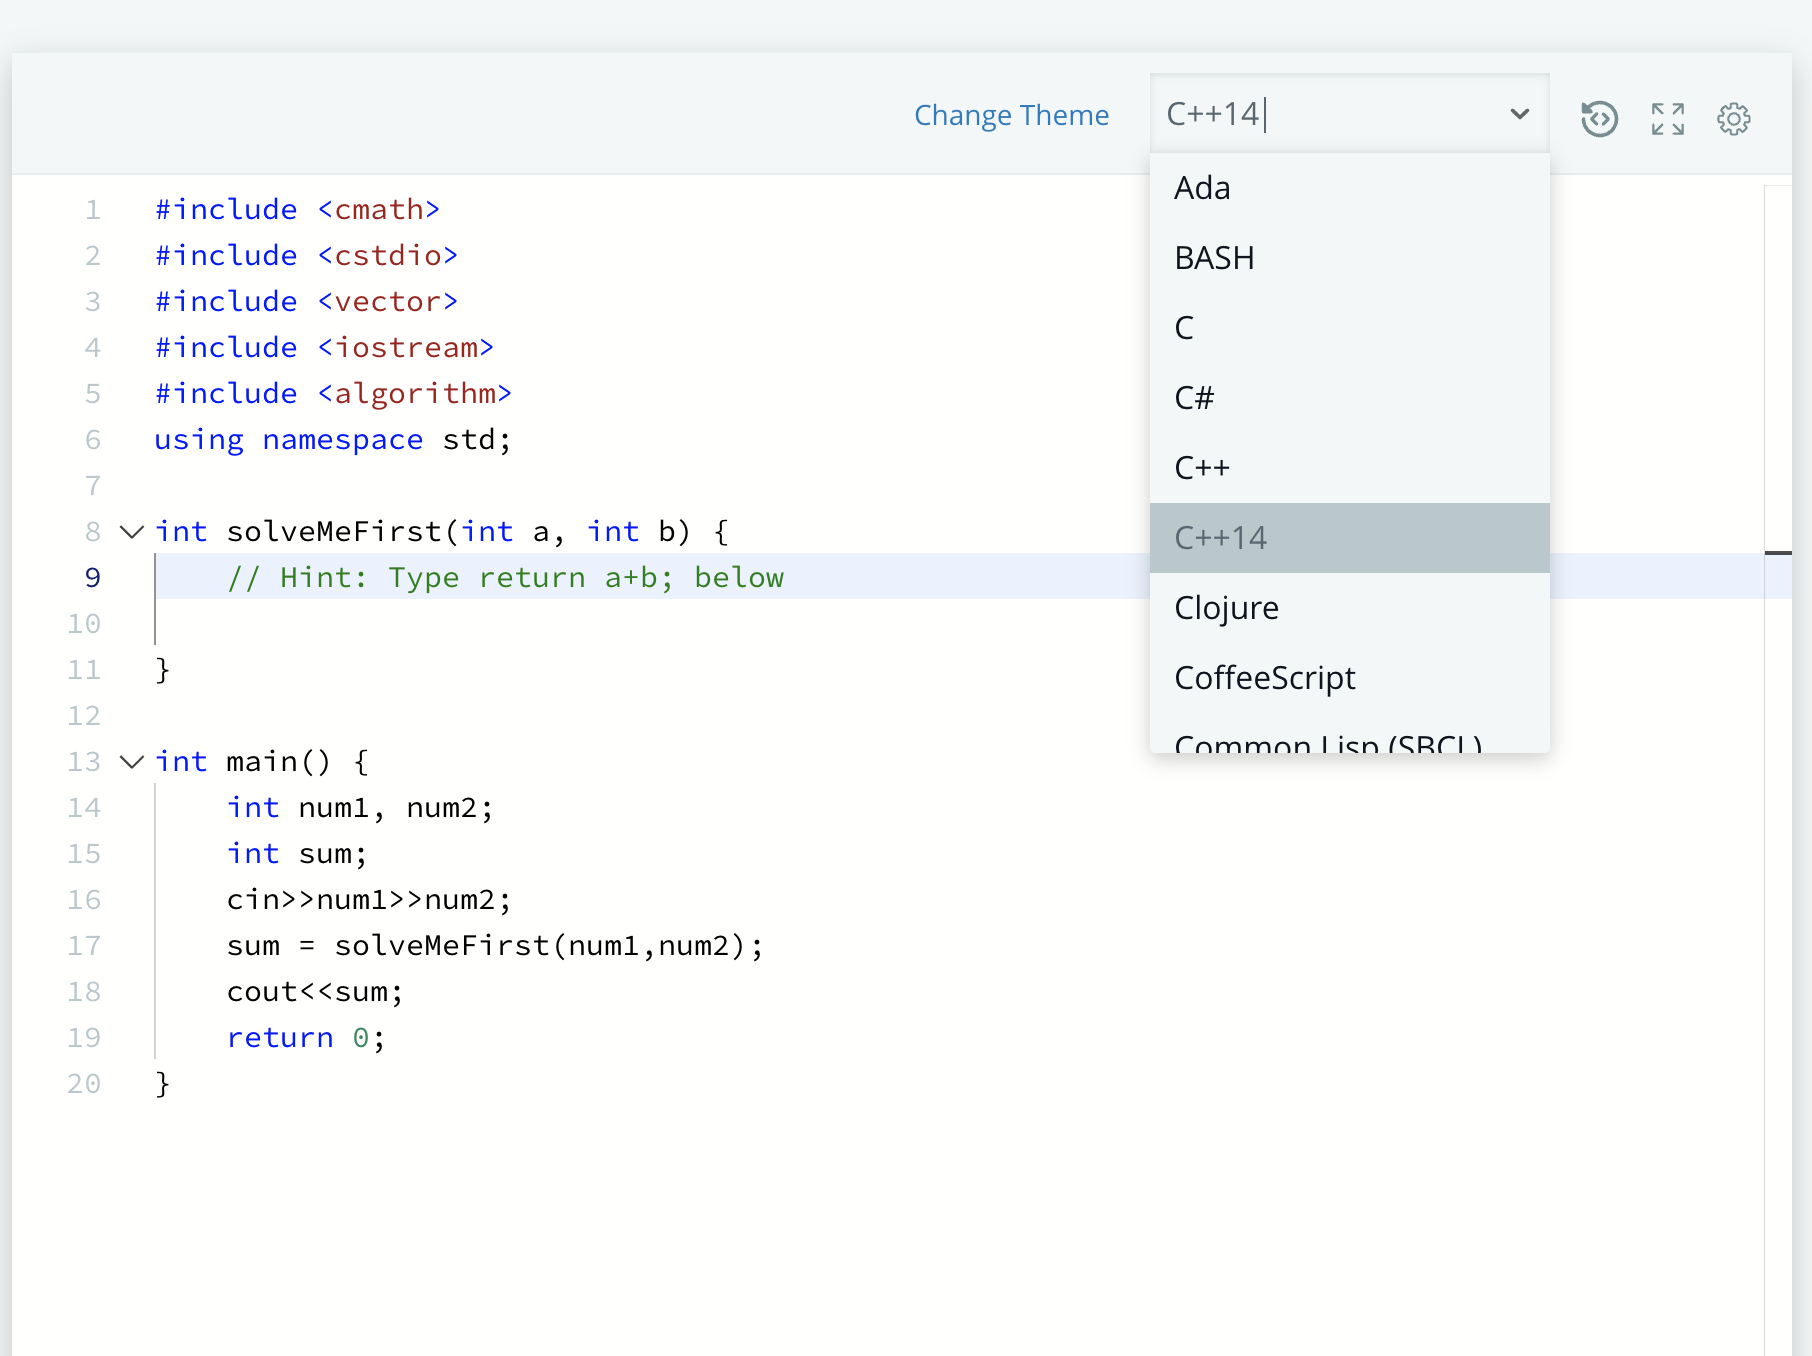The width and height of the screenshot is (1812, 1356).
Task: Click 'cin>>num1>>num2;' line
Action: point(369,899)
